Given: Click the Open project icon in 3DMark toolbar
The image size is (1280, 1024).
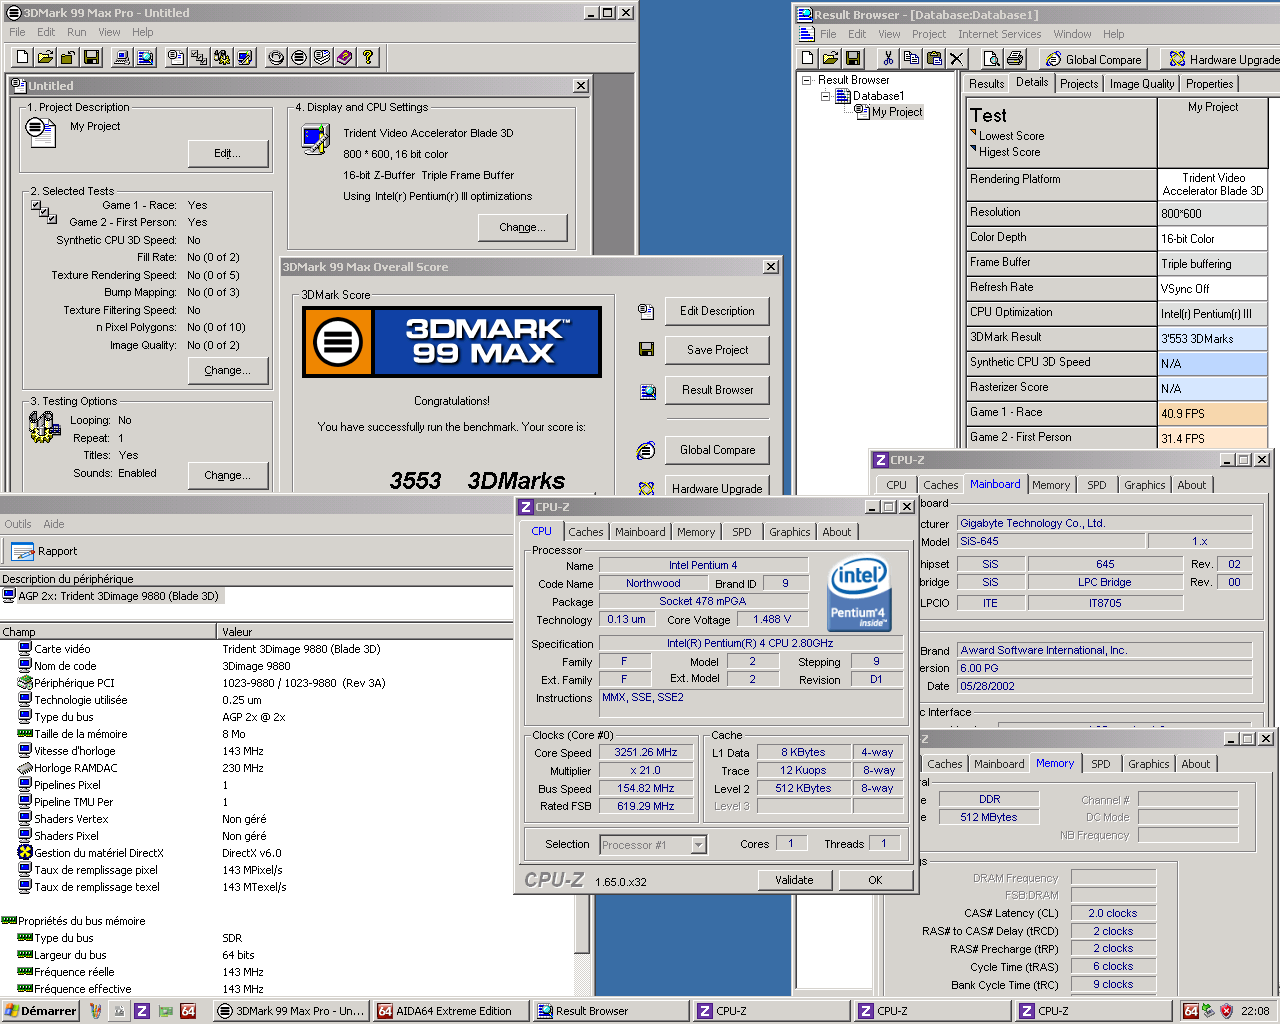Looking at the screenshot, I should point(45,58).
